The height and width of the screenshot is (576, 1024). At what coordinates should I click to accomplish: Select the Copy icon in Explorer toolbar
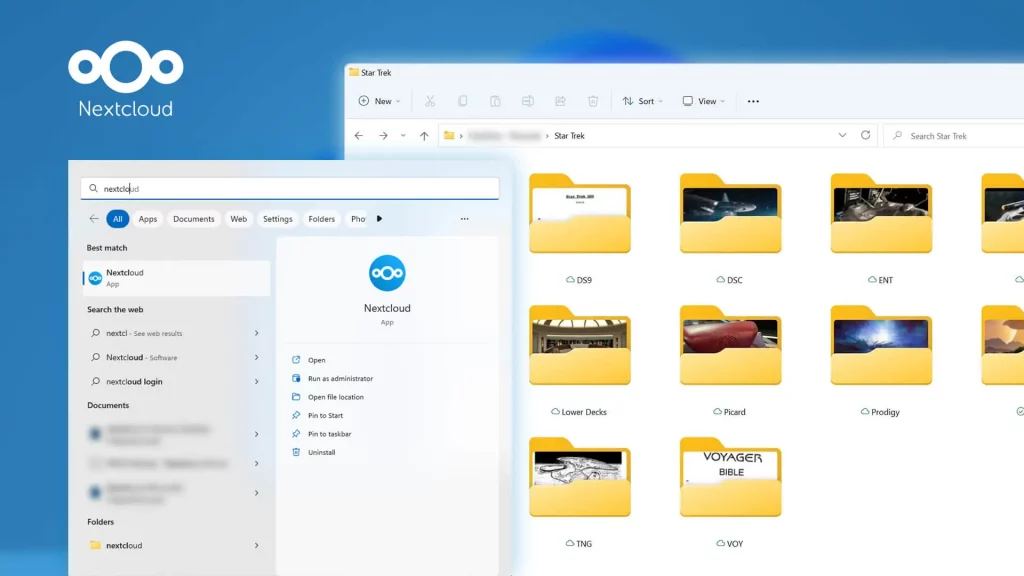pyautogui.click(x=462, y=100)
